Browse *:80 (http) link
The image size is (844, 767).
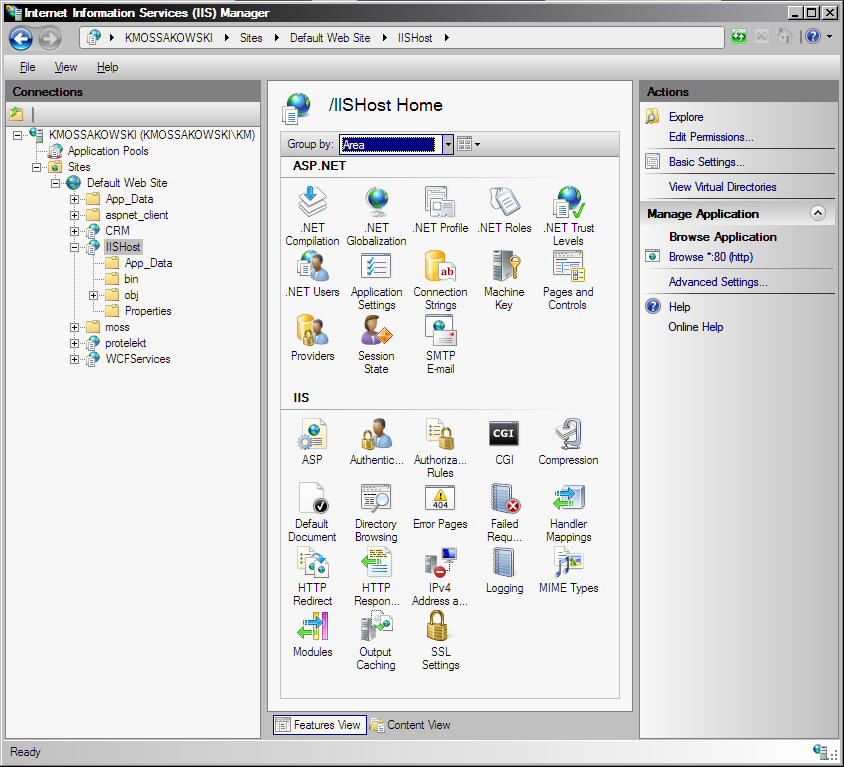coord(711,257)
